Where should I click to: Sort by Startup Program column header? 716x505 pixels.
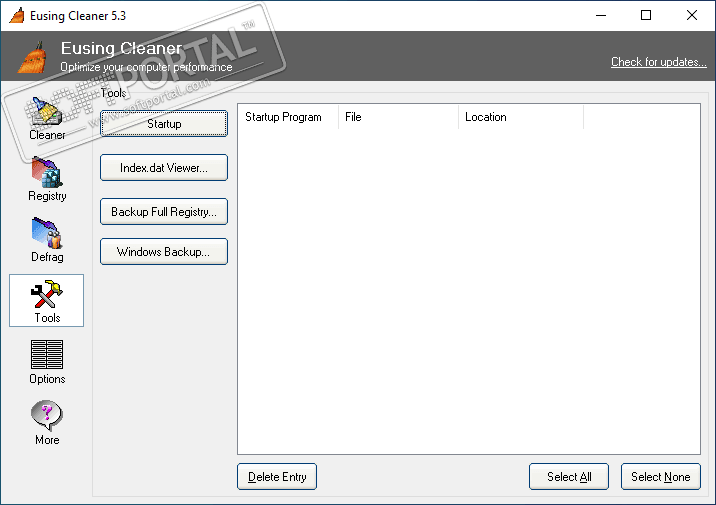coord(288,117)
